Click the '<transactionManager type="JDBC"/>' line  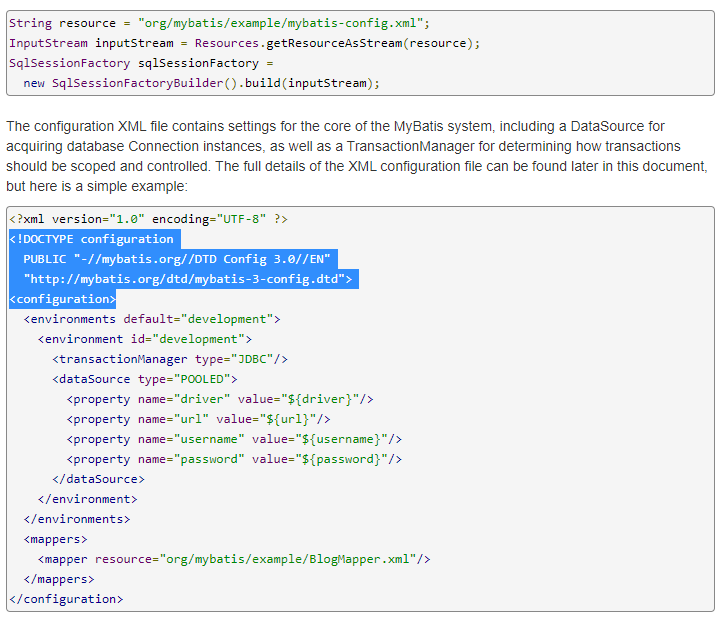(170, 359)
